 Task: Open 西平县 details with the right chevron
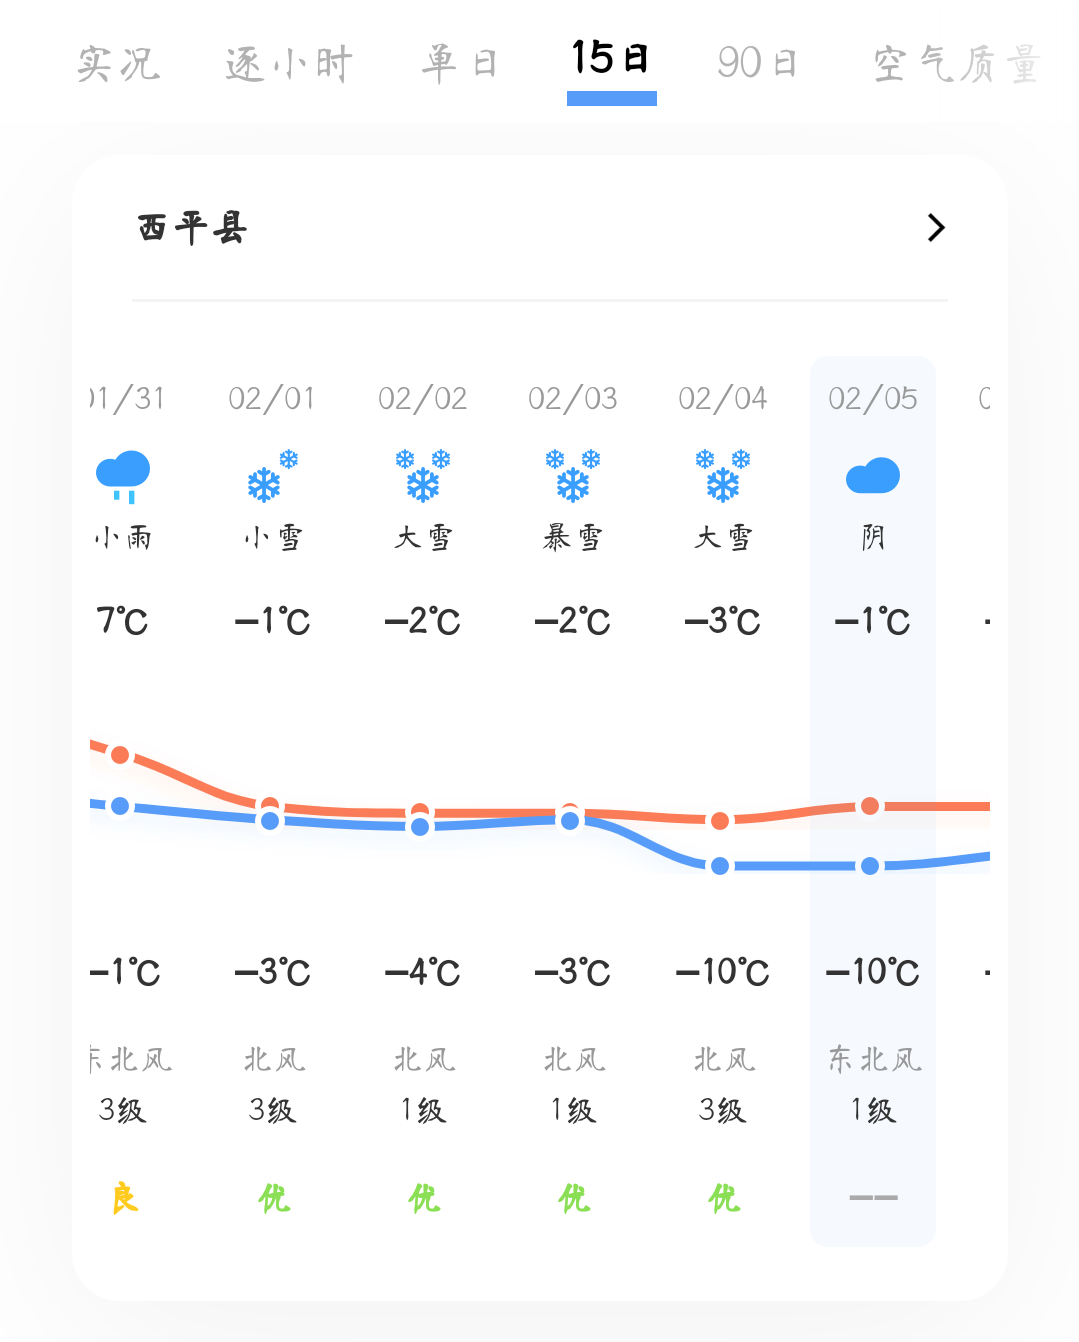[936, 228]
